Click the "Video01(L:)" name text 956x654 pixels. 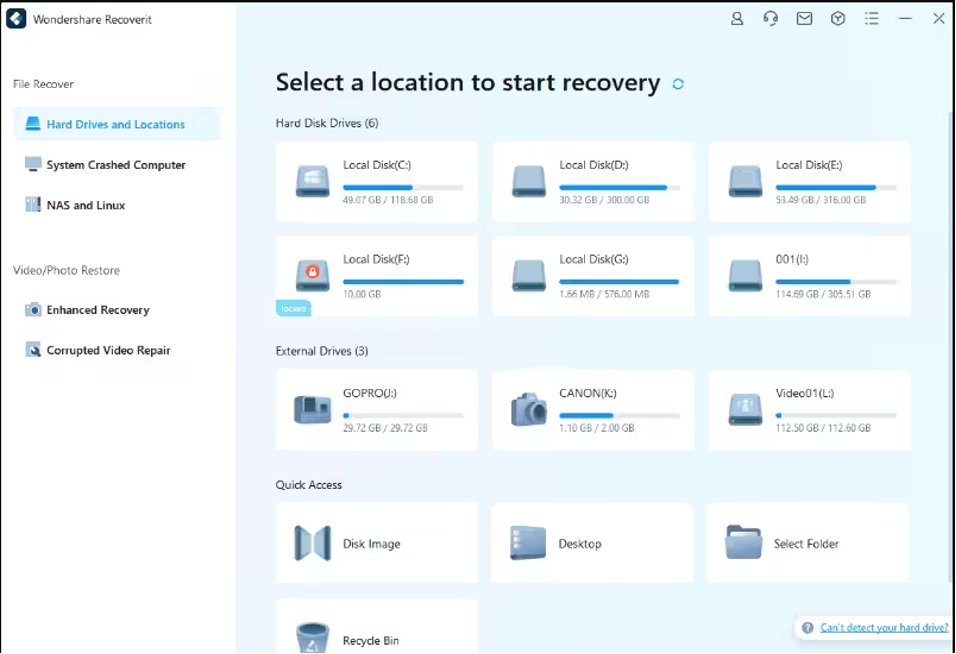click(805, 393)
